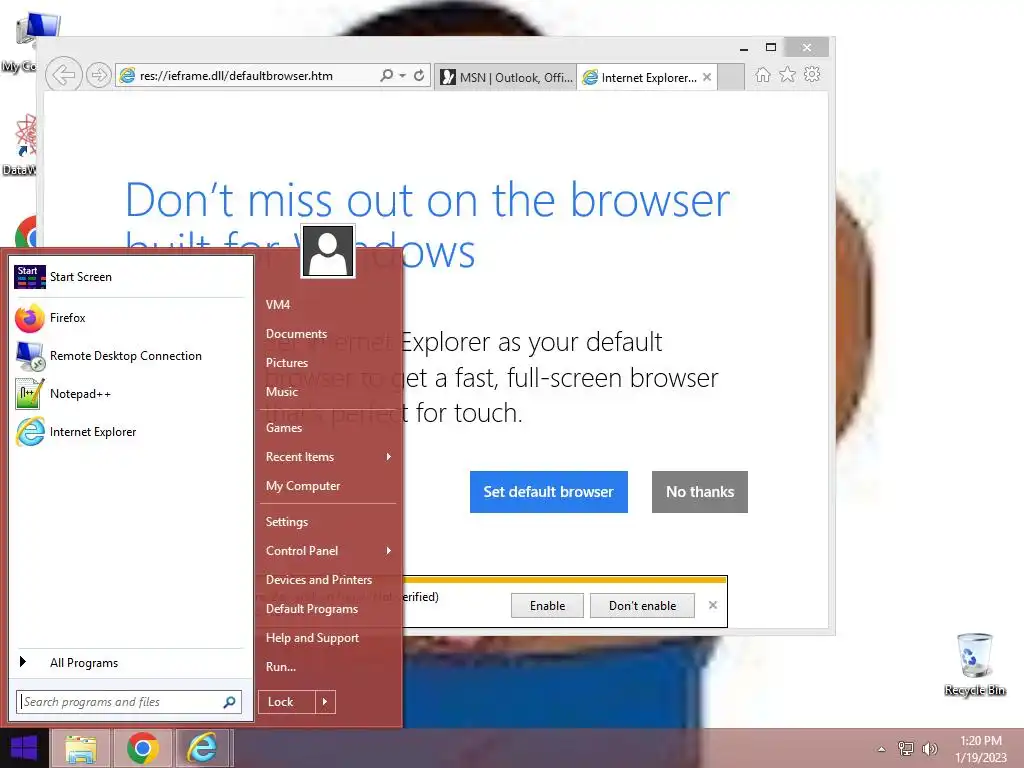Screen dimensions: 1024x768
Task: Open File Explorer from the taskbar
Action: [80, 748]
